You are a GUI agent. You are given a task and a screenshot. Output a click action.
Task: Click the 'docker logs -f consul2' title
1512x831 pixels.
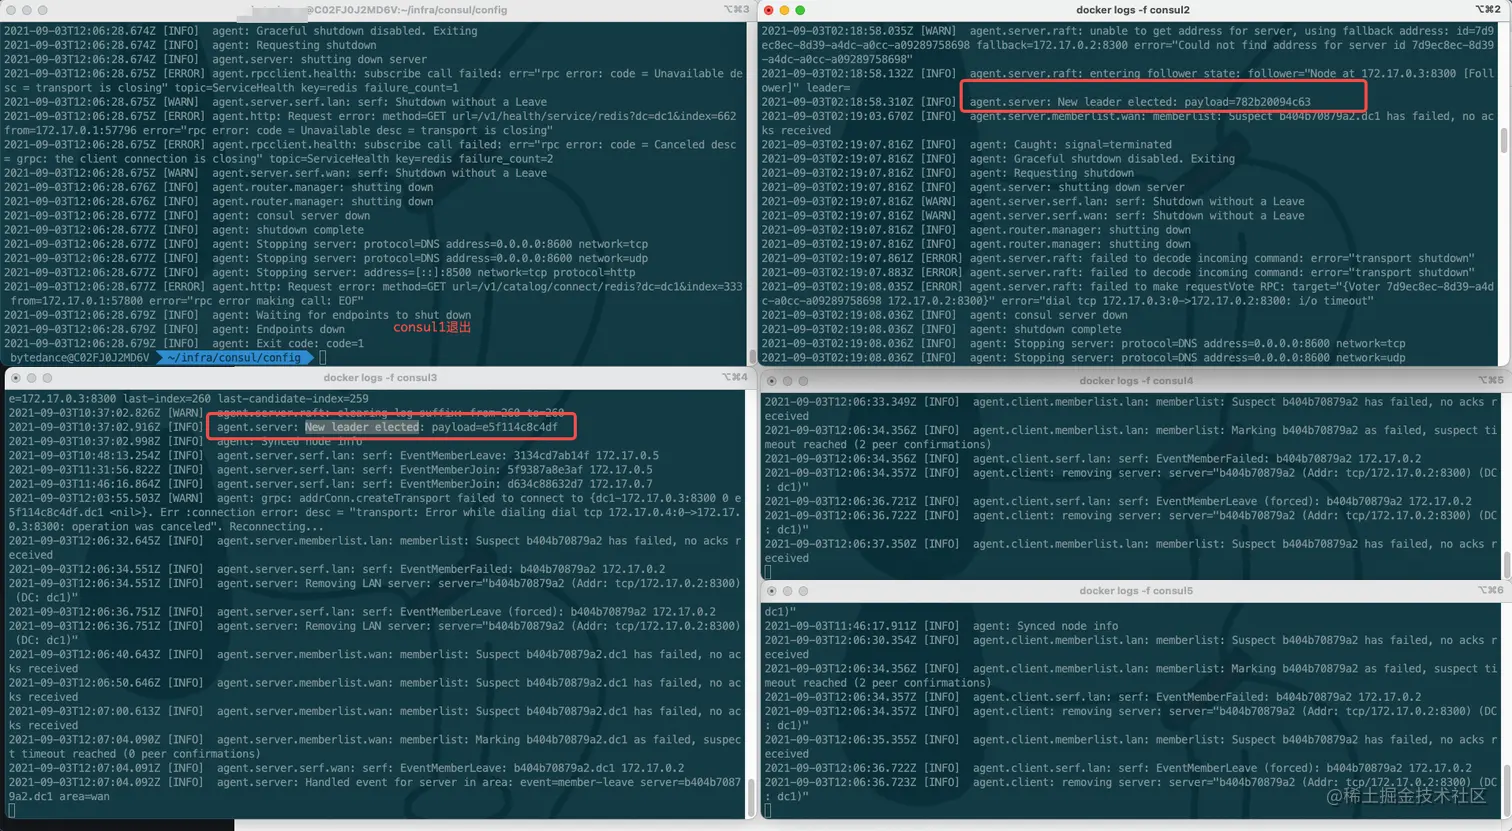tap(1132, 10)
